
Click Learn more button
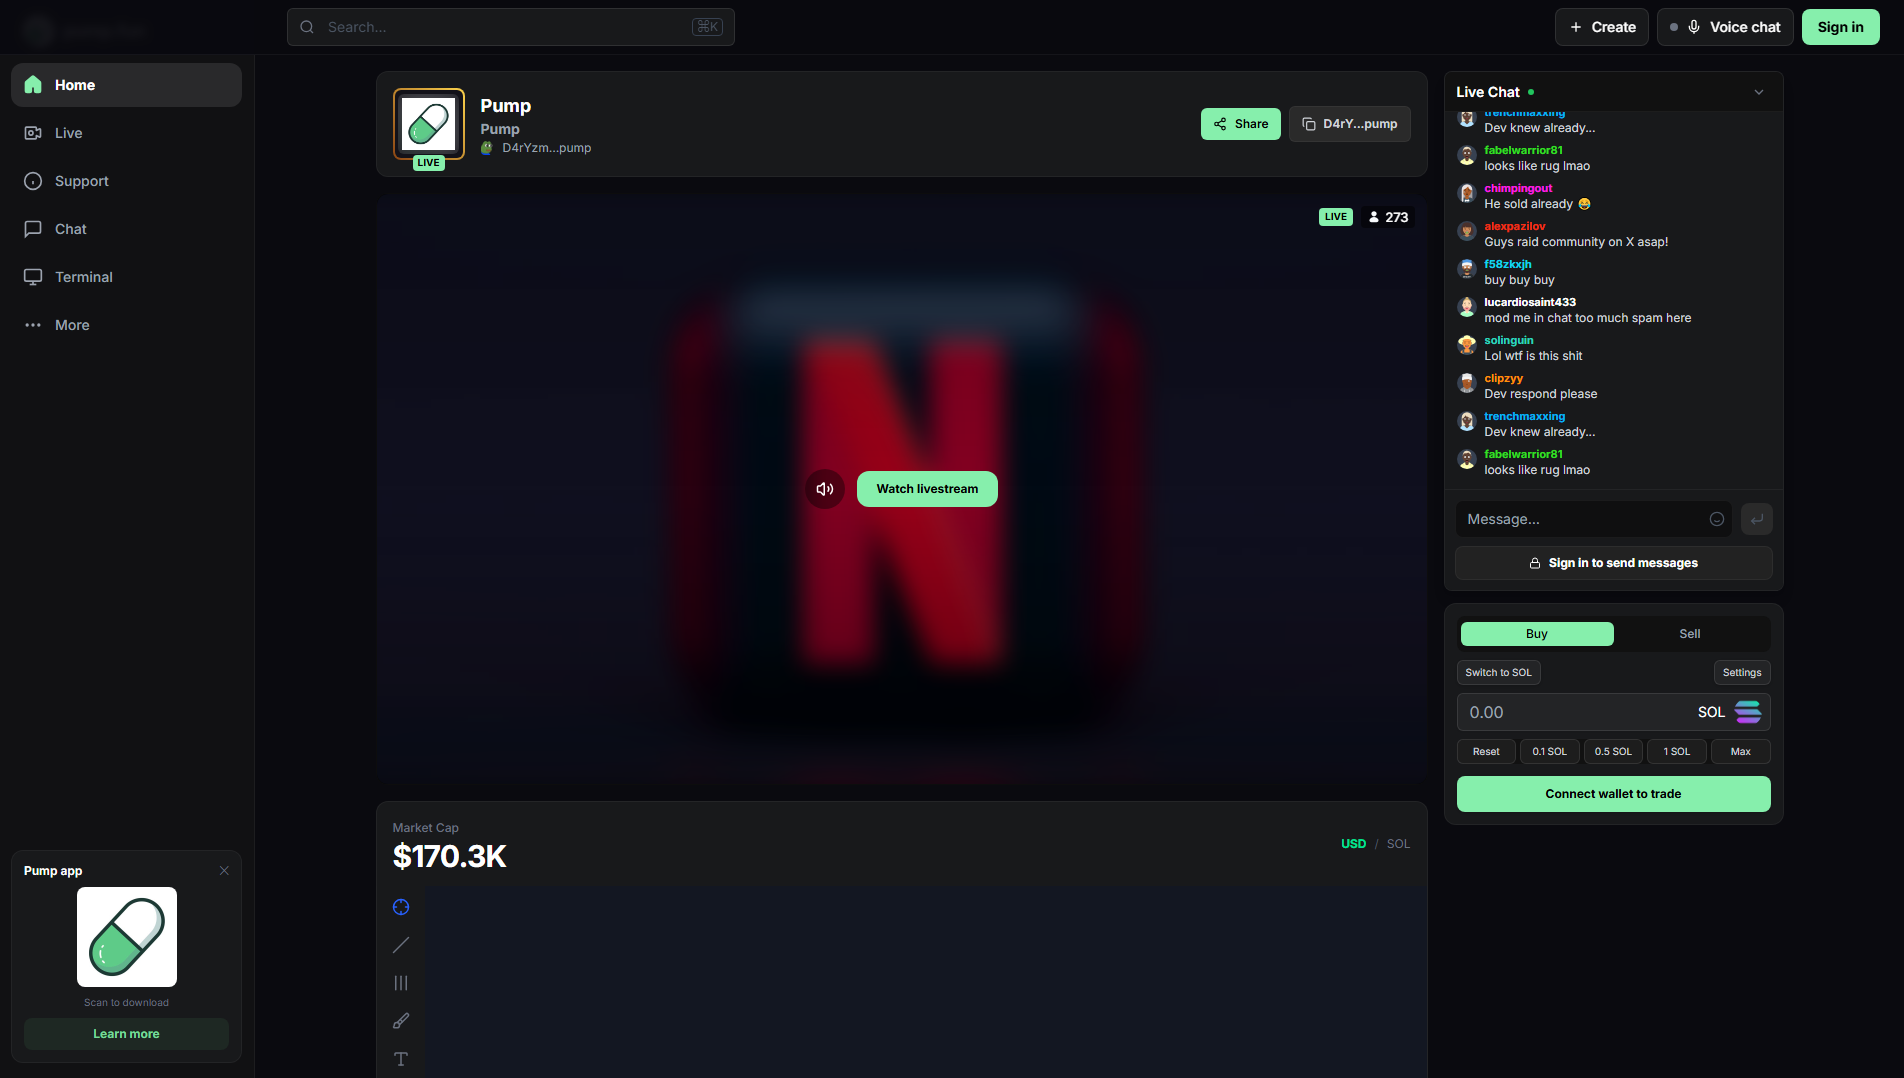[126, 1034]
